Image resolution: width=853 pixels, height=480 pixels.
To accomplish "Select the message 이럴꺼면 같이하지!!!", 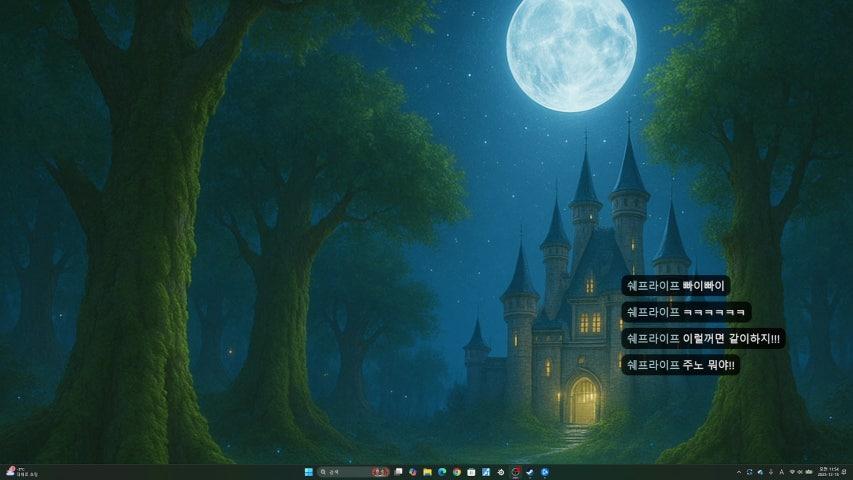I will (x=704, y=339).
